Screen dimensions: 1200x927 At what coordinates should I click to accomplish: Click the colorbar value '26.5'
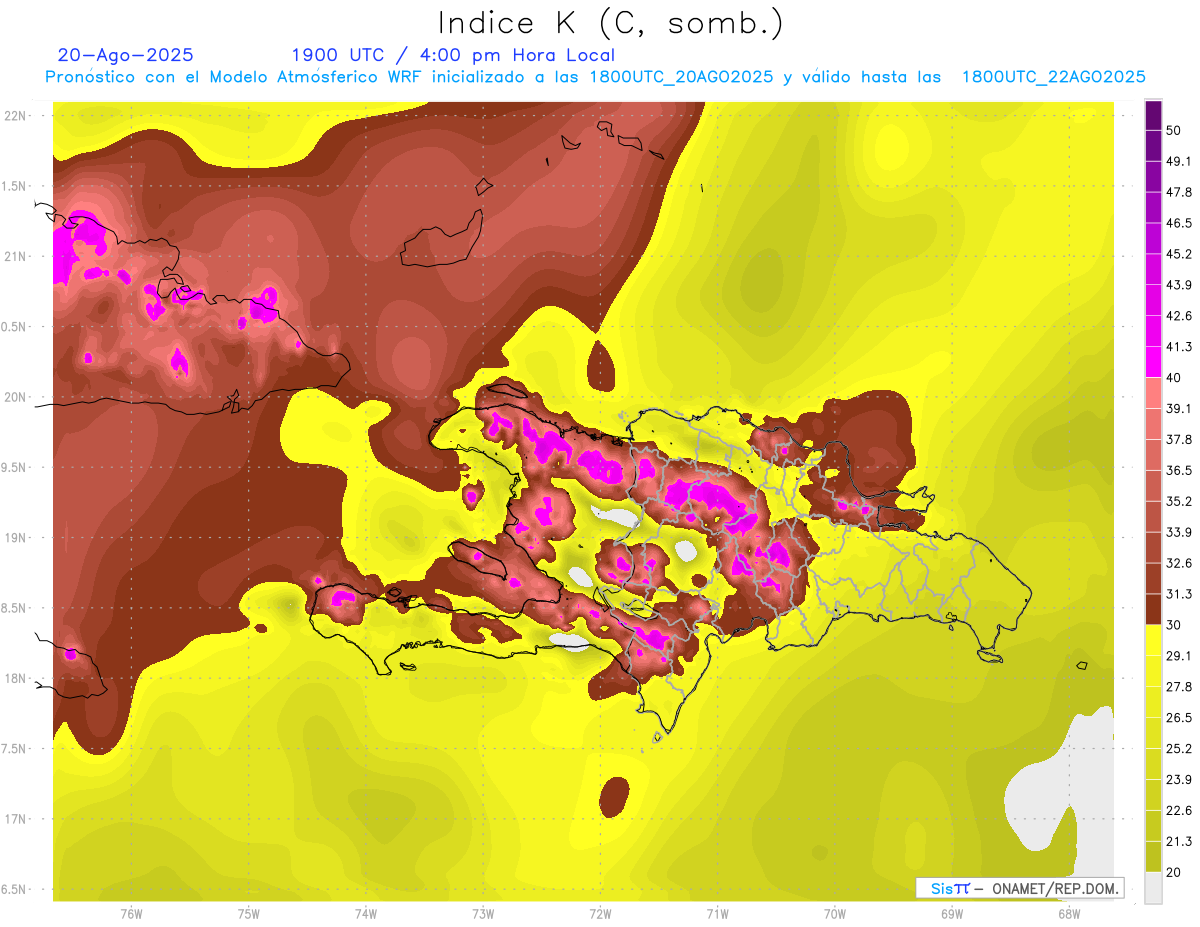pos(1178,718)
